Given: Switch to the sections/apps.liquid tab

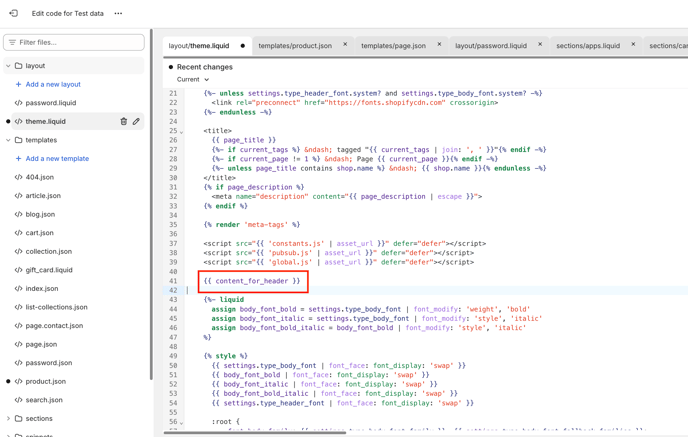Looking at the screenshot, I should pyautogui.click(x=588, y=46).
